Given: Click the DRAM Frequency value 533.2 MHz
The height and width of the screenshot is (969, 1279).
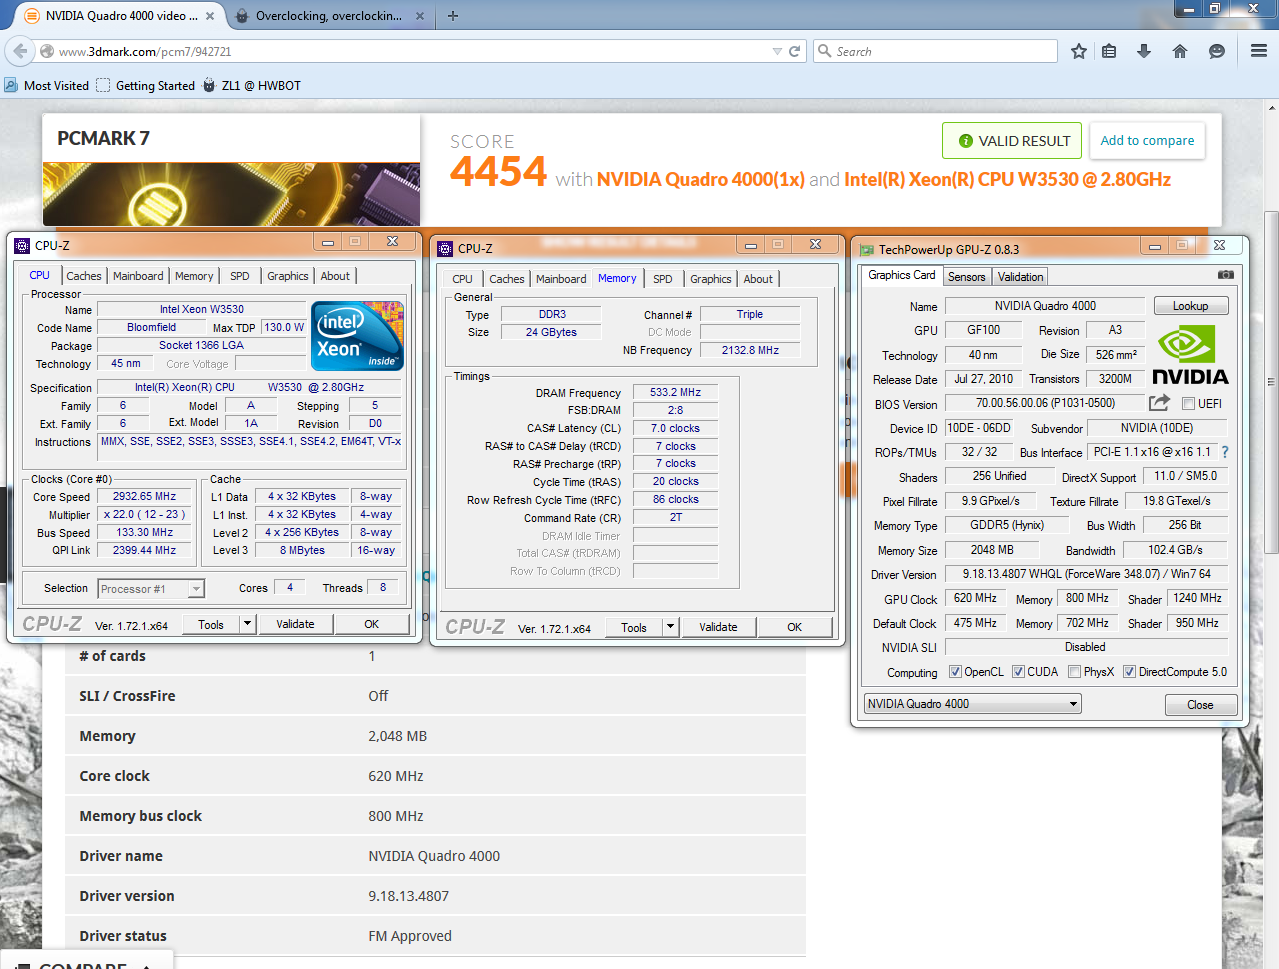Looking at the screenshot, I should pyautogui.click(x=675, y=392).
